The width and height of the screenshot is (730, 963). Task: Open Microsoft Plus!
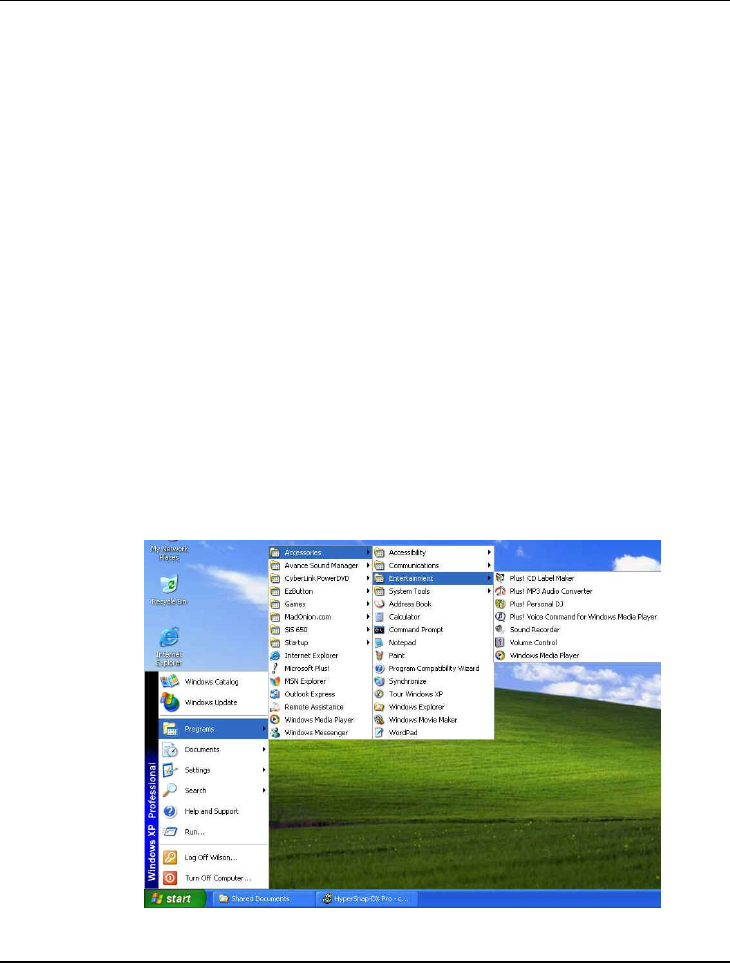(x=320, y=668)
